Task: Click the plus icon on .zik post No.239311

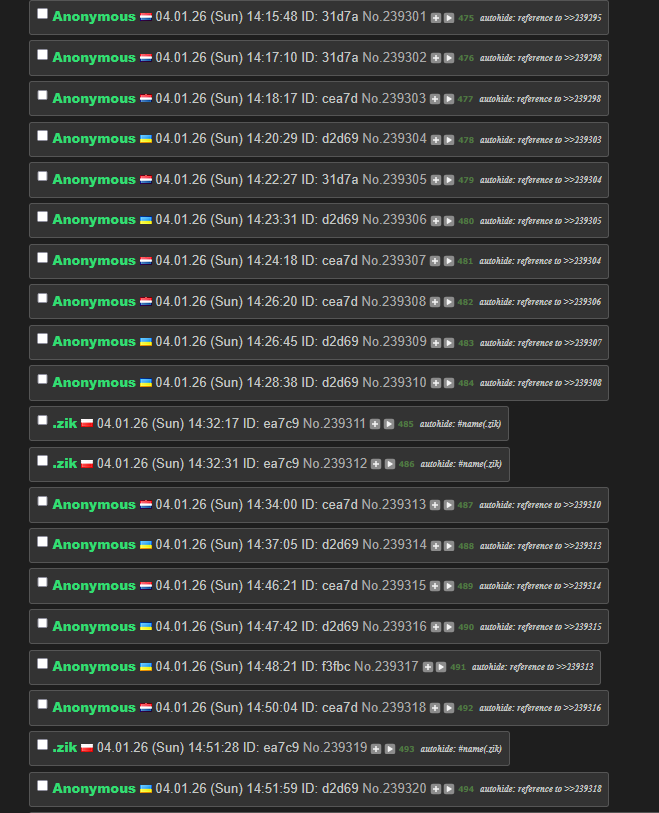Action: (375, 424)
